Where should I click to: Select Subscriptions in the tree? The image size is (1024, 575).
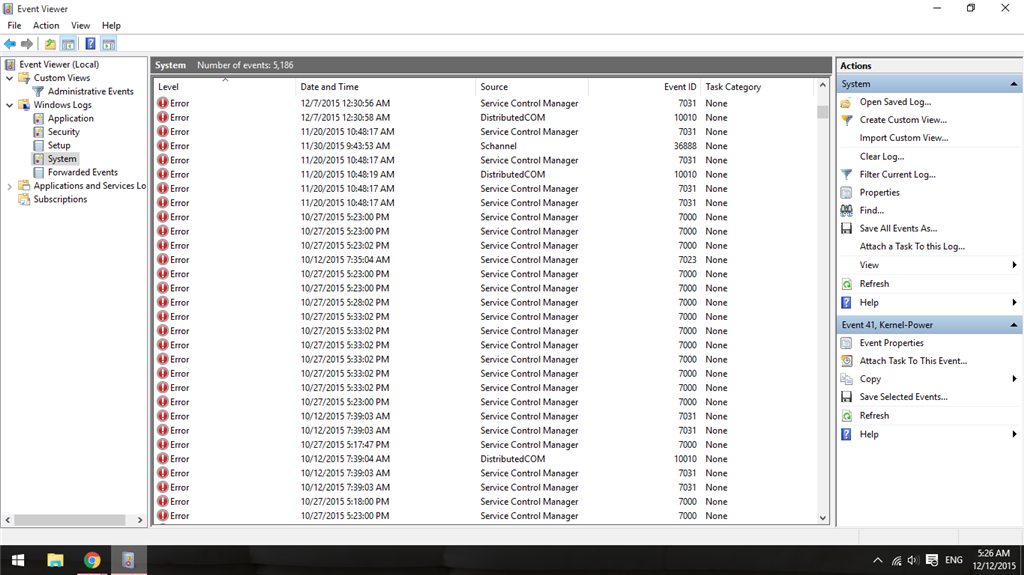click(x=60, y=199)
